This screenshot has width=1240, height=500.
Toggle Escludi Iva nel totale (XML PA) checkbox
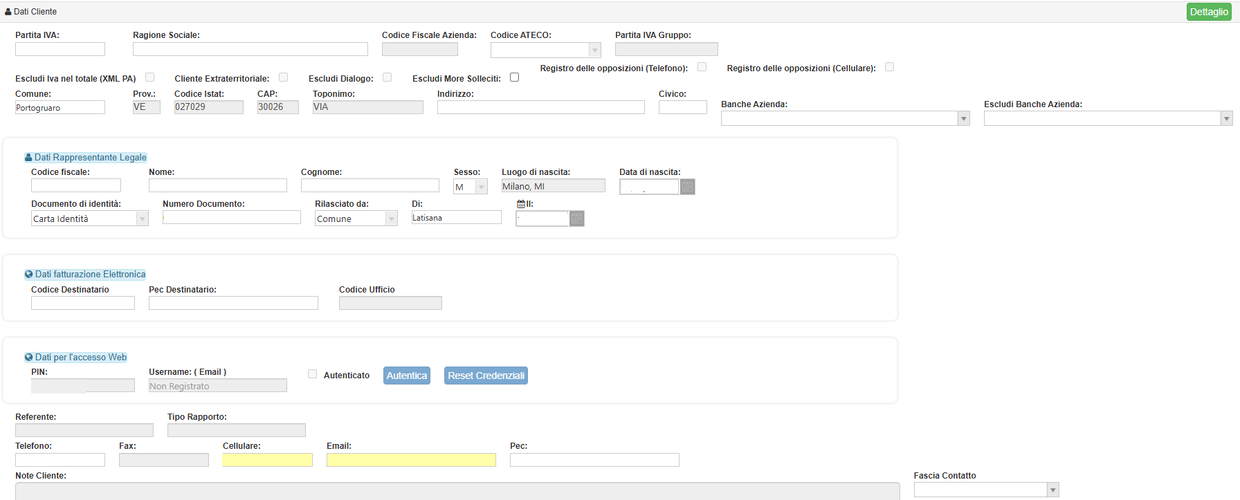point(150,77)
